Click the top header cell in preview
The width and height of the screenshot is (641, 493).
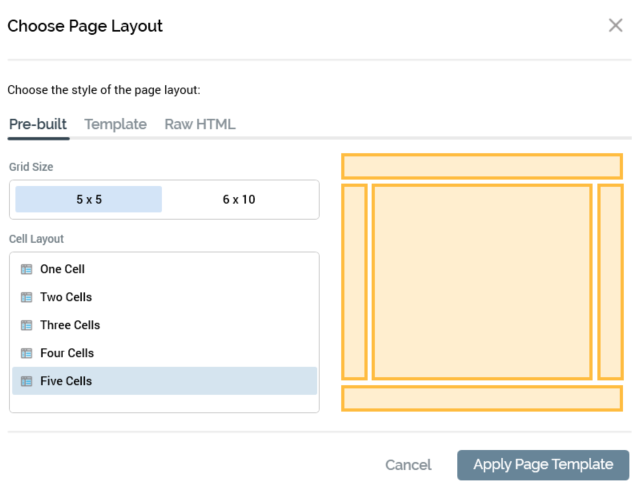point(481,166)
